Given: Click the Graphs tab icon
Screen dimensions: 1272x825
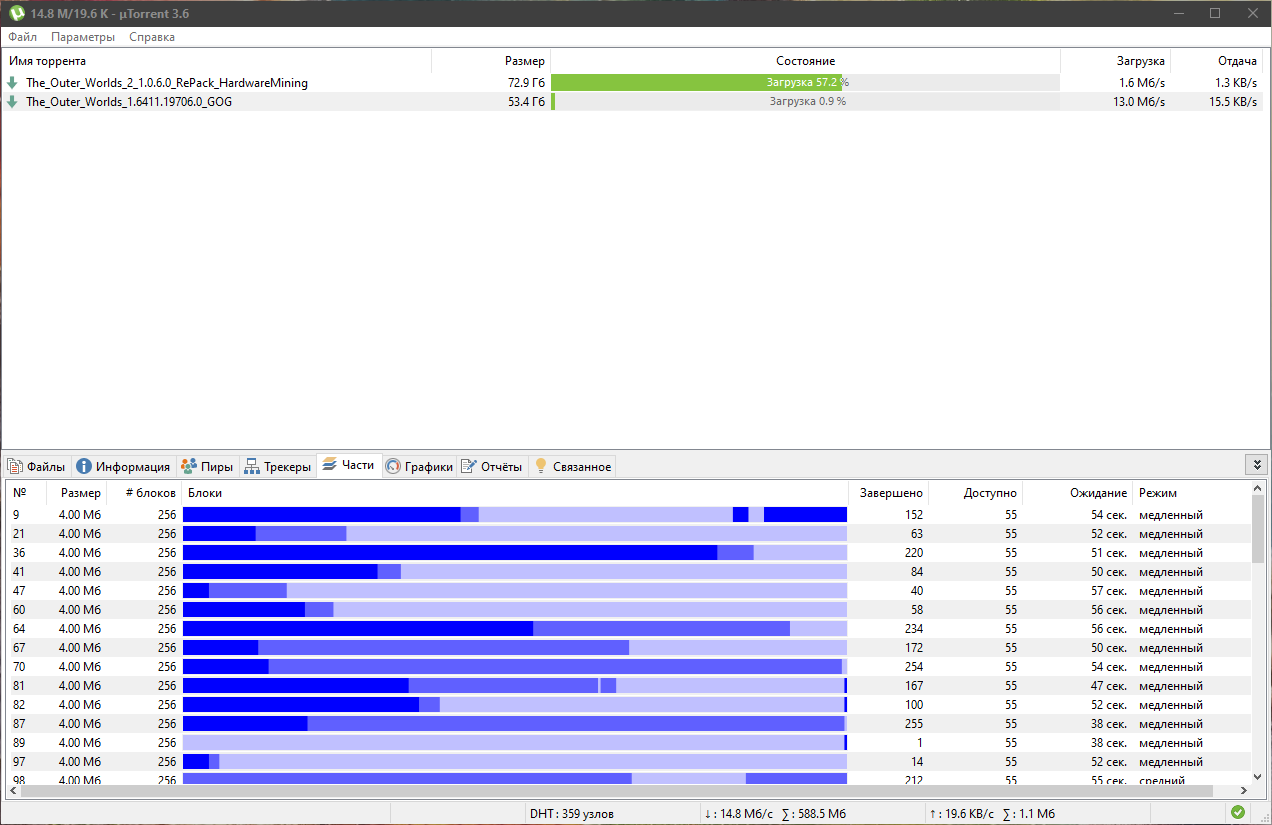Looking at the screenshot, I should click(393, 467).
